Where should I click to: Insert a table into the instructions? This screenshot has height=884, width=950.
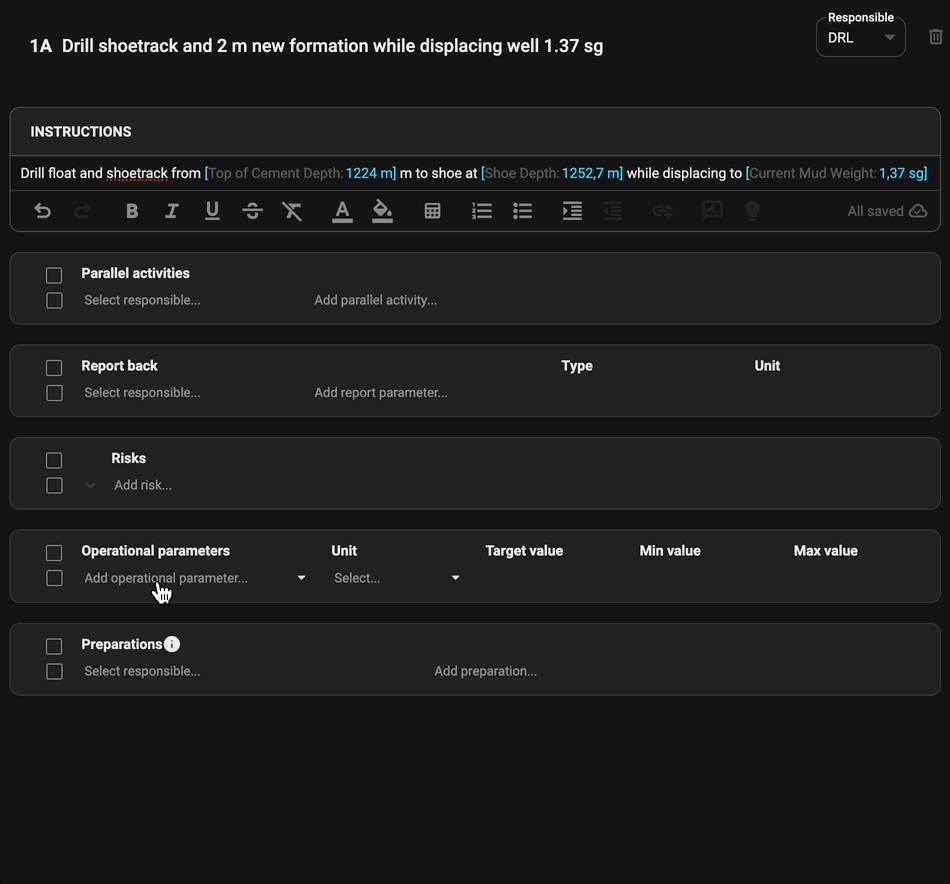click(x=432, y=211)
